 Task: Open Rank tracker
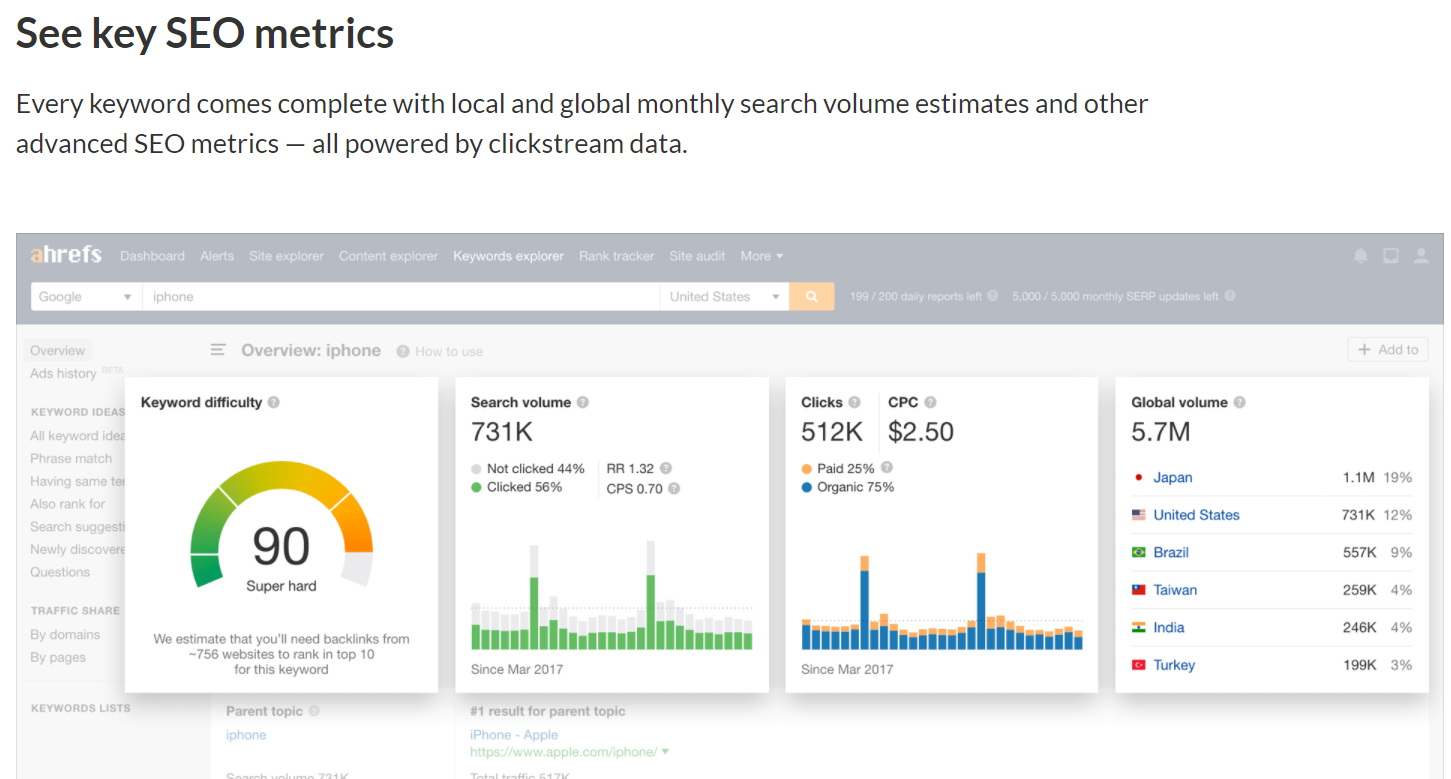616,256
